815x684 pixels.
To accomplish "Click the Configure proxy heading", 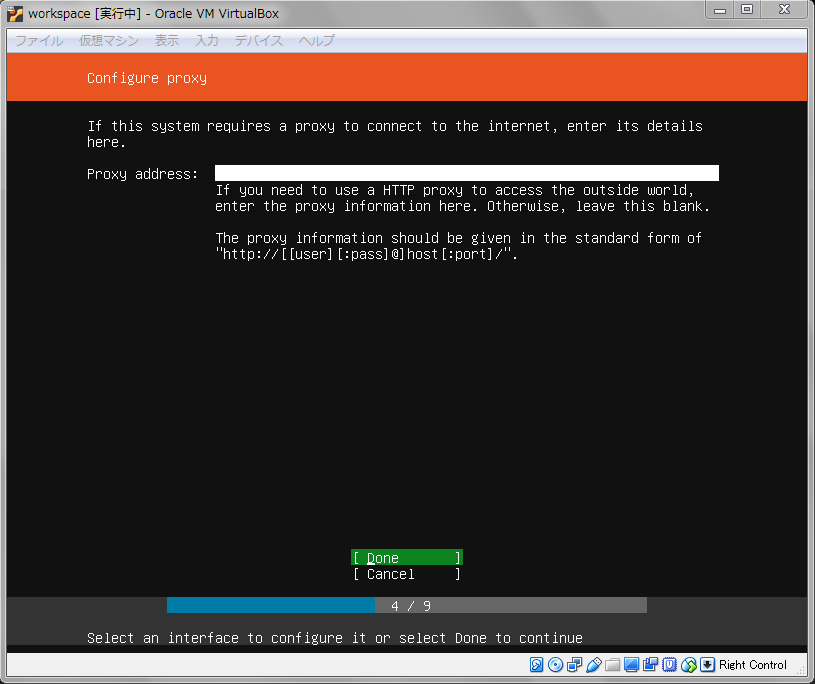I will click(x=147, y=78).
